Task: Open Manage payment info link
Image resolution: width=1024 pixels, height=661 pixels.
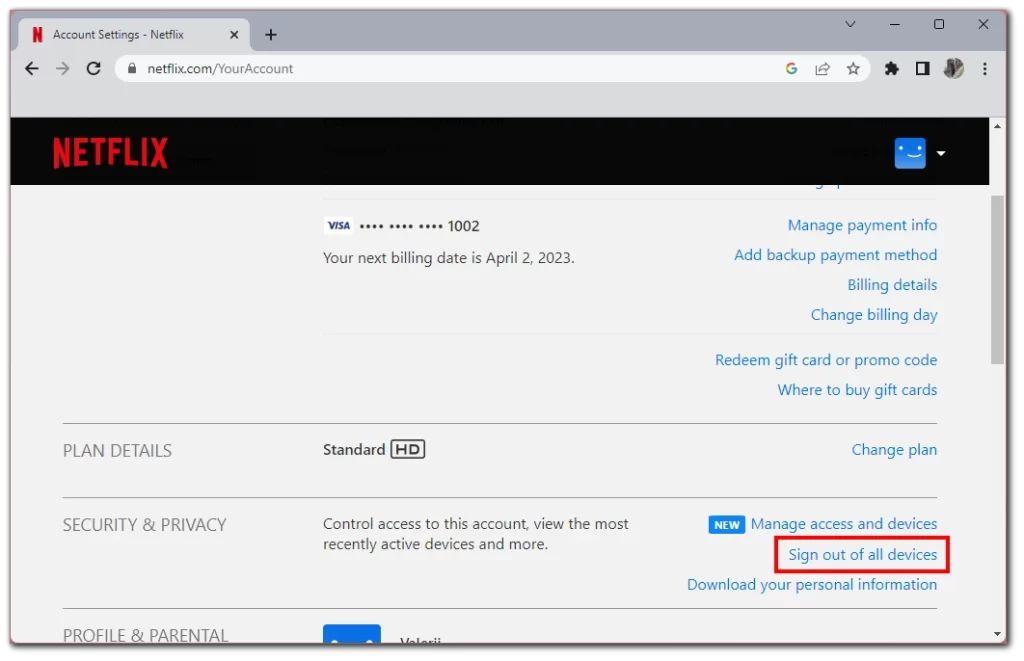Action: [862, 225]
